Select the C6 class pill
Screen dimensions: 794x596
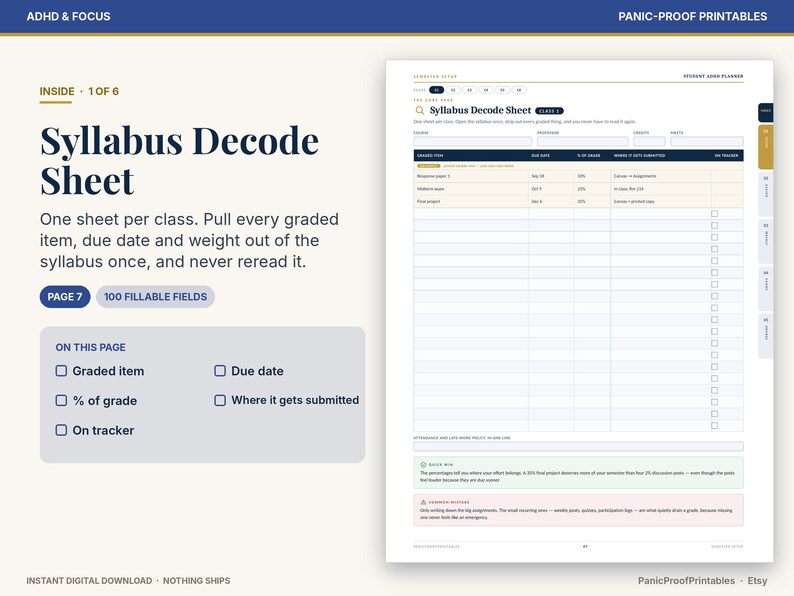pos(519,90)
